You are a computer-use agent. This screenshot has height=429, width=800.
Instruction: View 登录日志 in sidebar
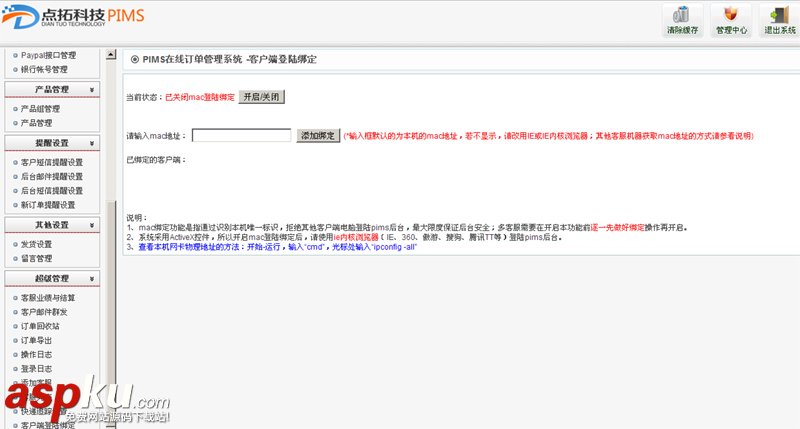[36, 369]
